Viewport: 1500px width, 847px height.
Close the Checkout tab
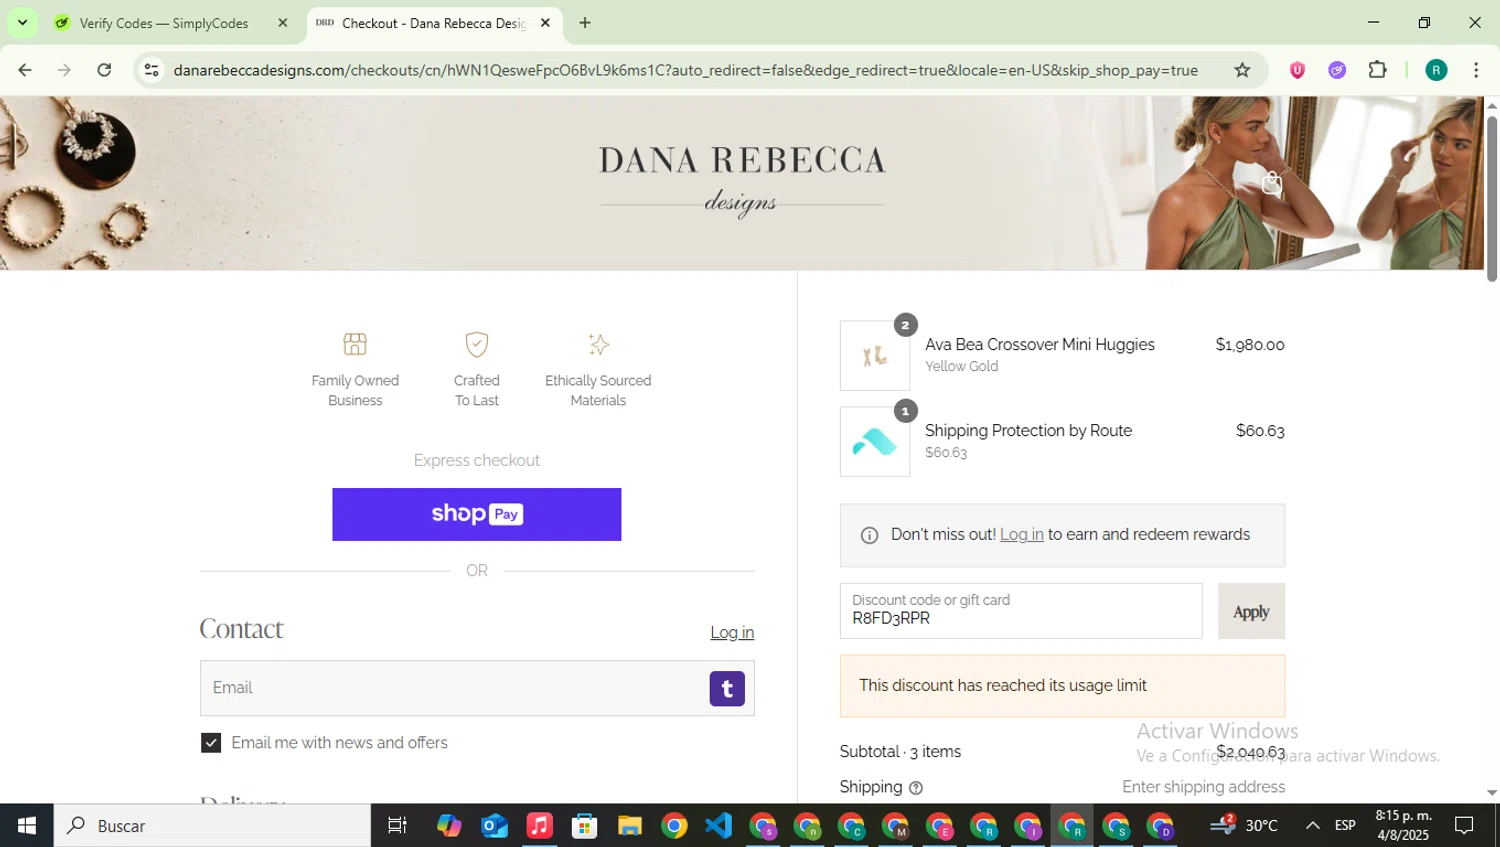[545, 23]
